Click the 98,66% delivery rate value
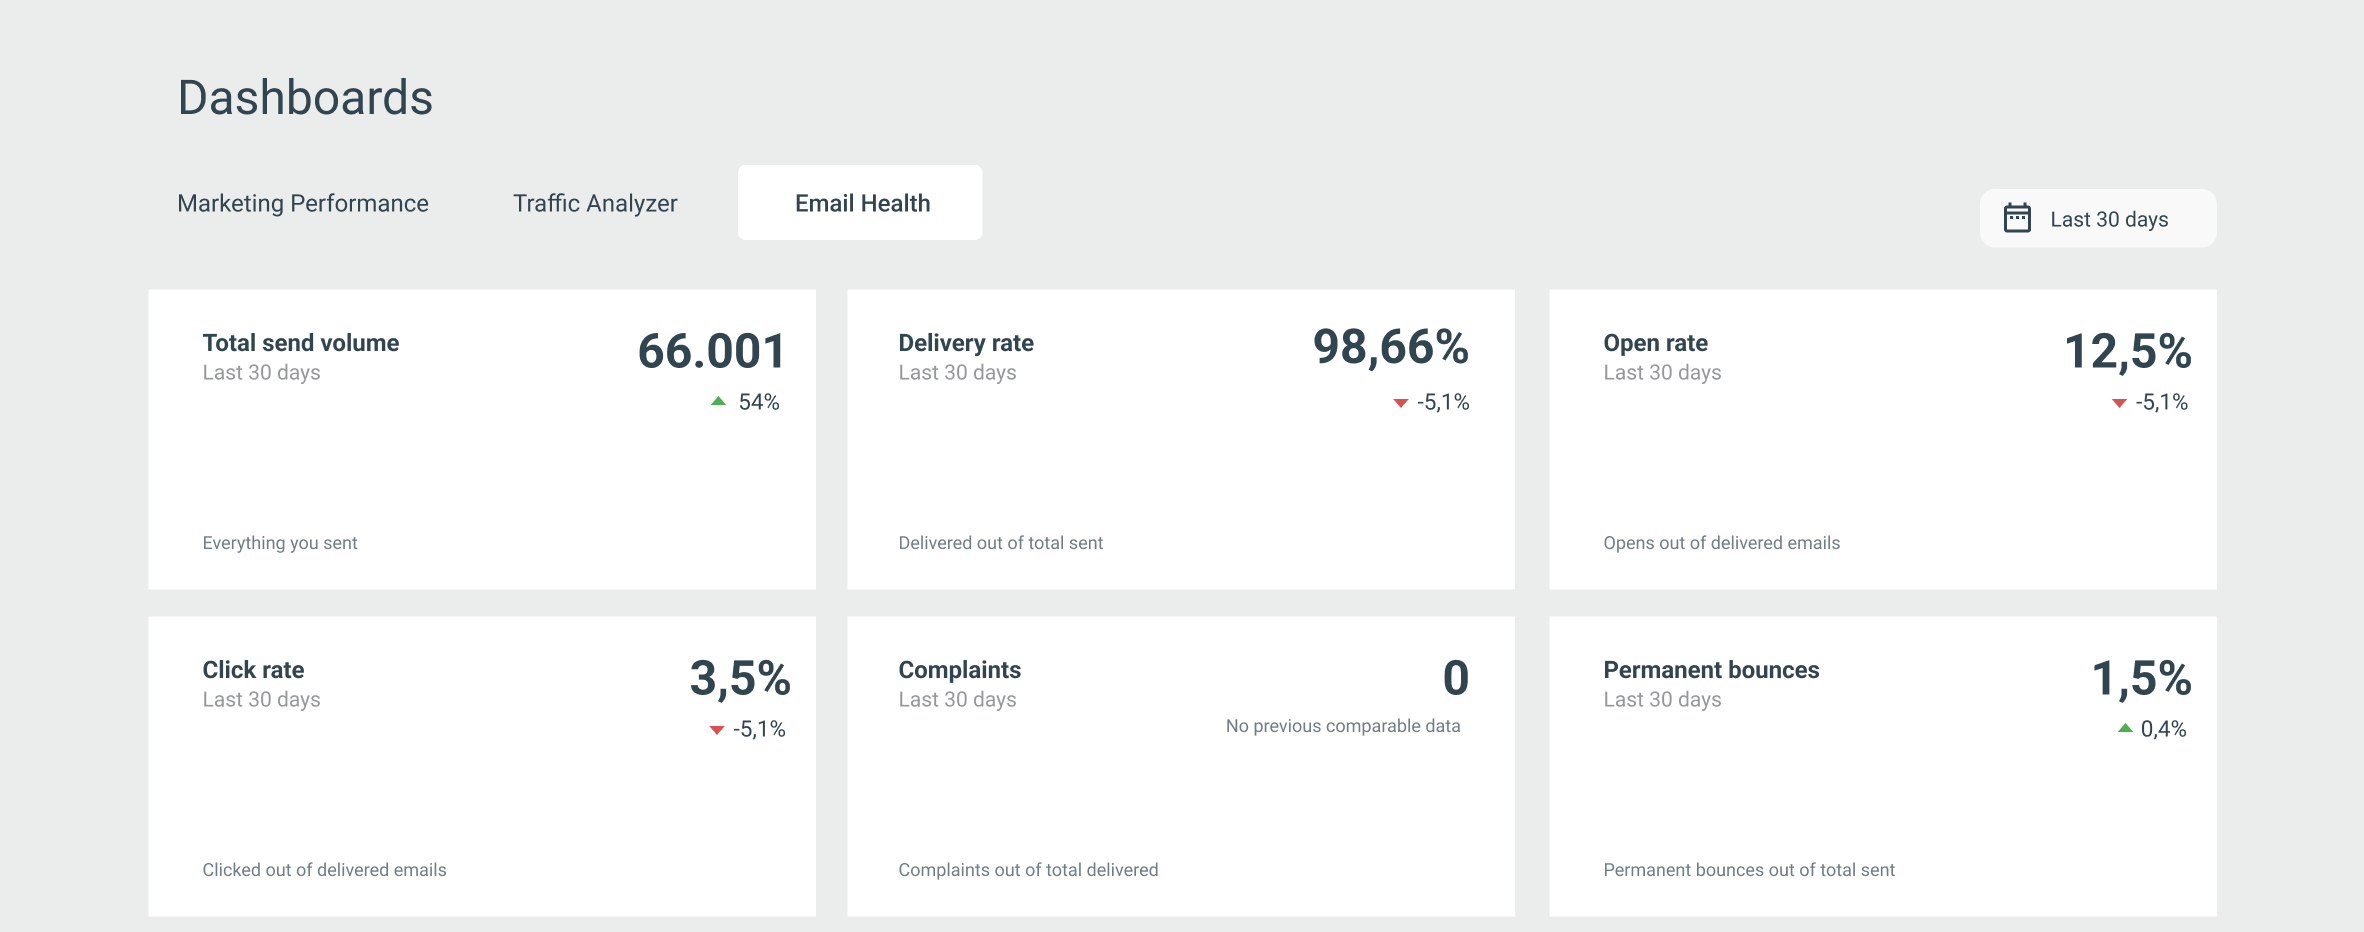Screen dimensions: 2364x932 click(x=1390, y=347)
